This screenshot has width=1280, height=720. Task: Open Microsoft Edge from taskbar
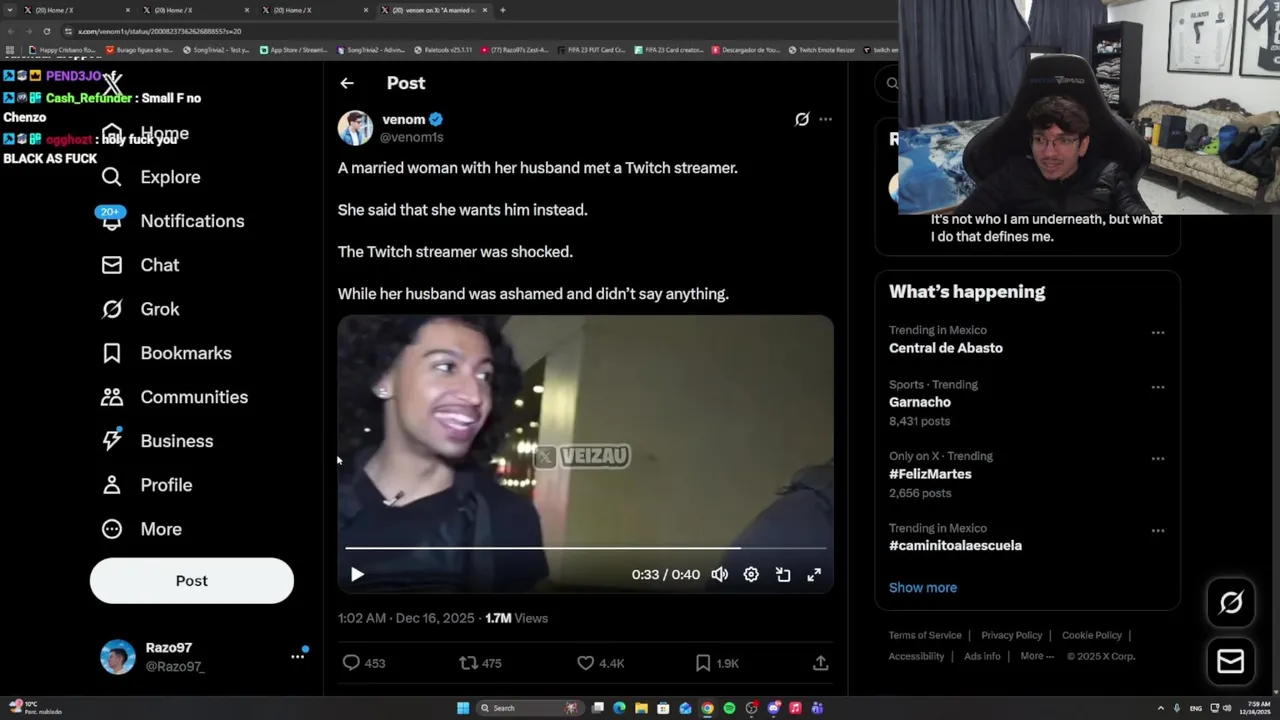tap(619, 708)
